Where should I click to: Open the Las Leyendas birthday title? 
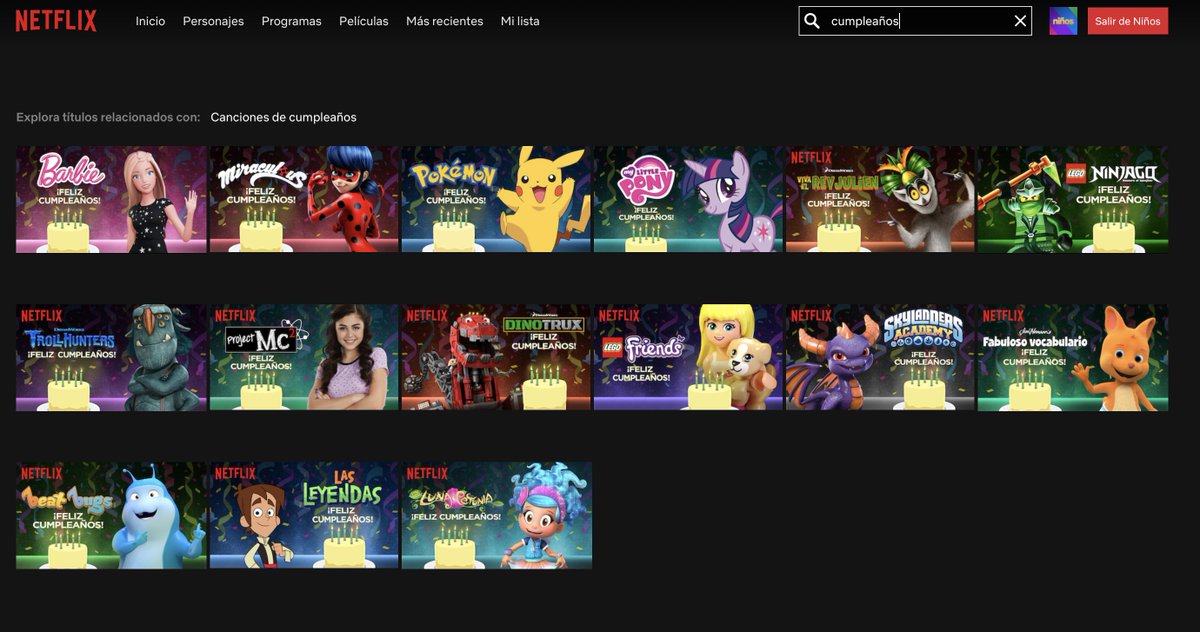[304, 516]
